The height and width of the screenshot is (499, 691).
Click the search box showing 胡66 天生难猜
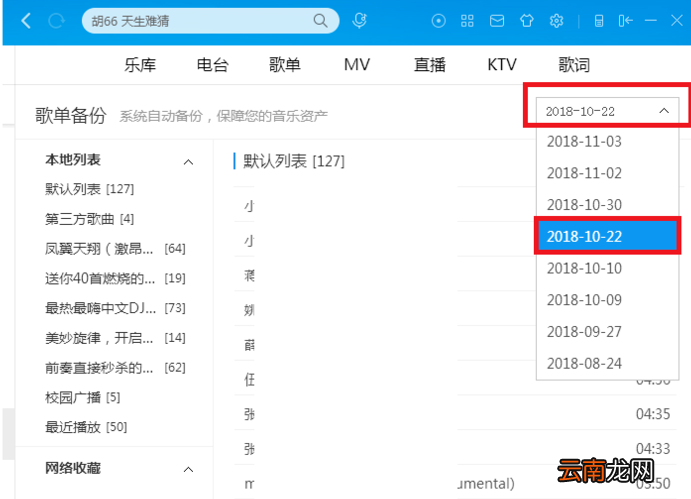211,21
